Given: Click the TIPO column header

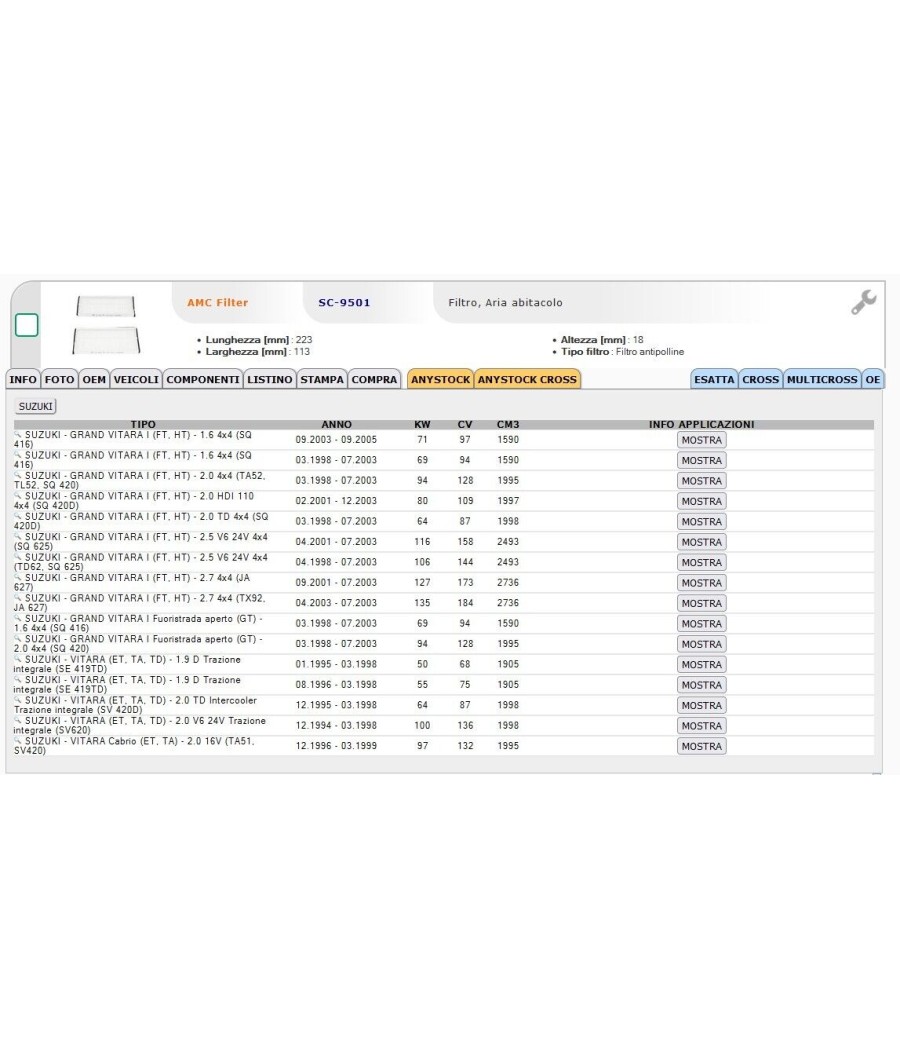Looking at the screenshot, I should 143,425.
